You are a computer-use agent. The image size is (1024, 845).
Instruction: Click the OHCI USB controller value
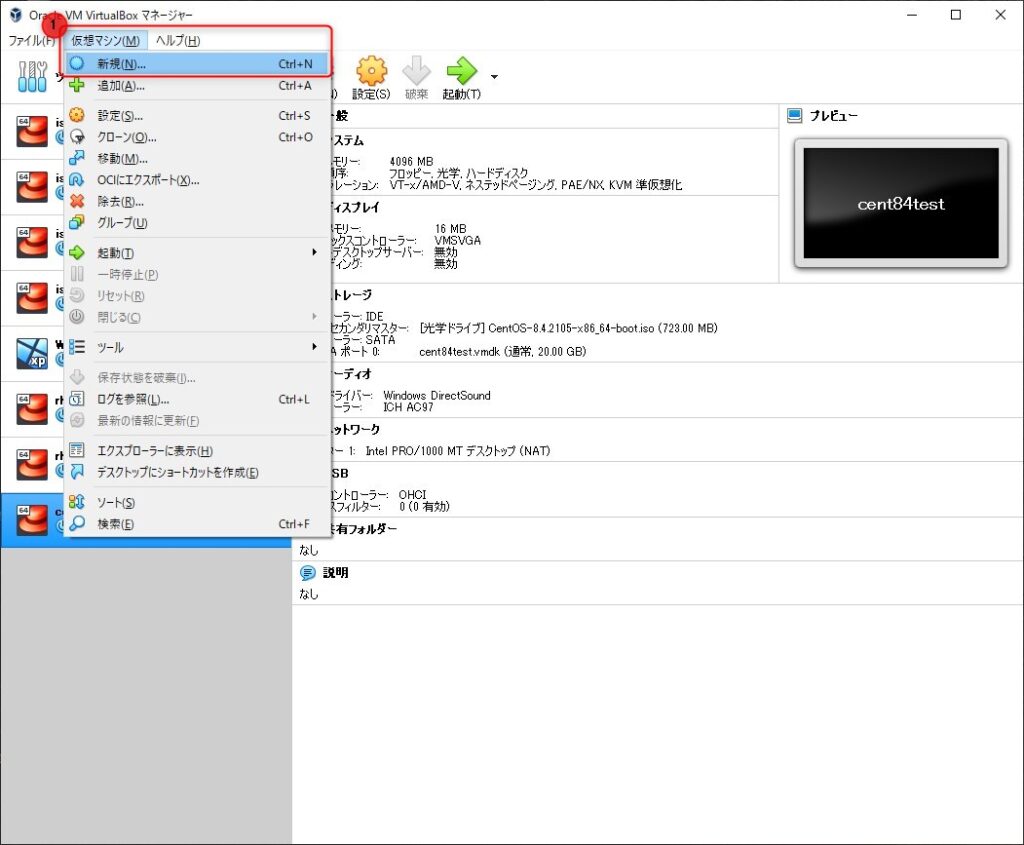coord(412,494)
